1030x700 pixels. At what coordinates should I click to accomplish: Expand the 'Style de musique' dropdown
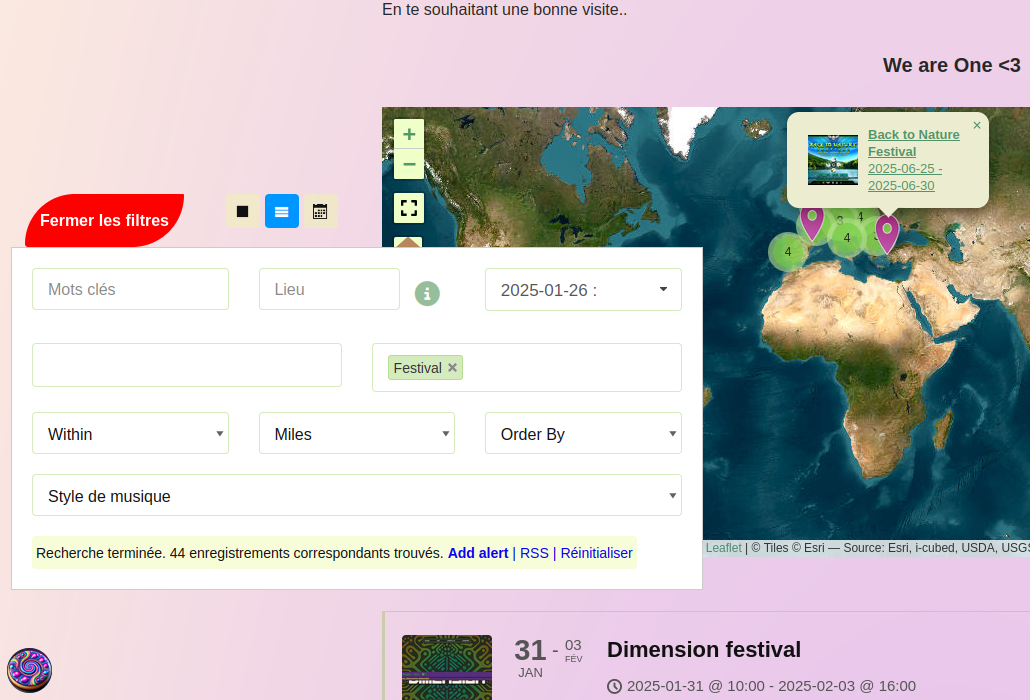357,495
